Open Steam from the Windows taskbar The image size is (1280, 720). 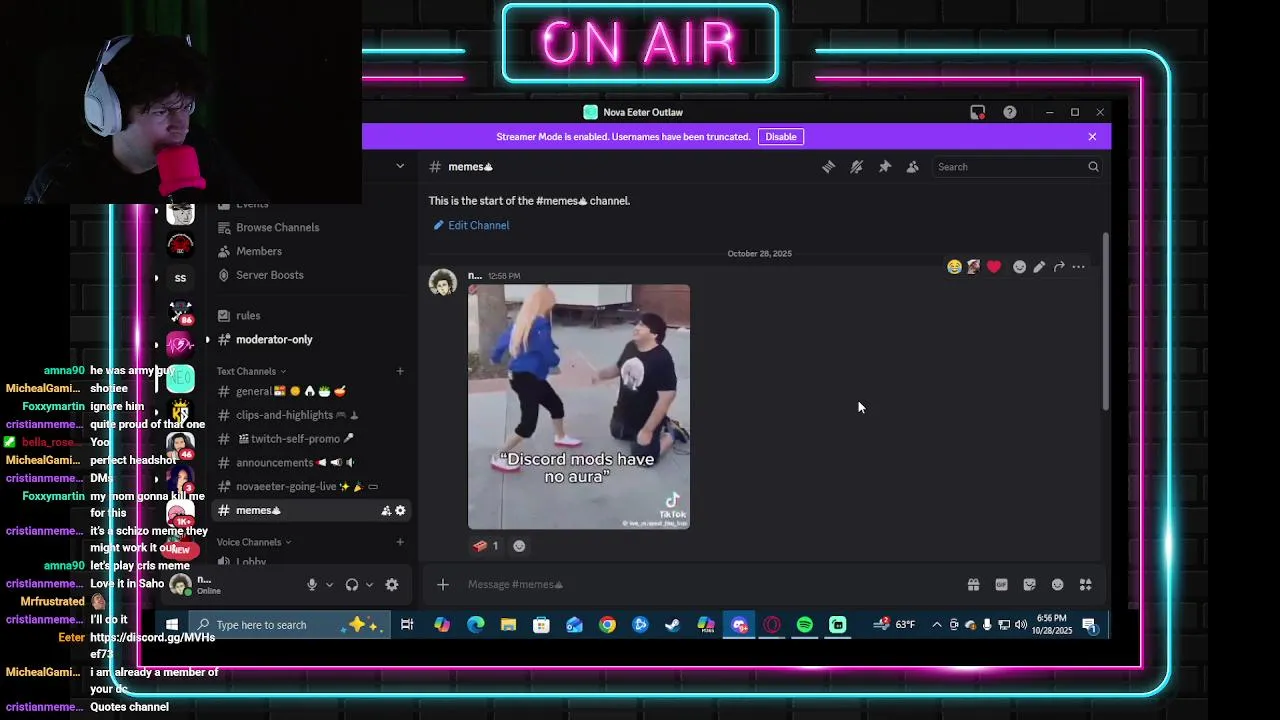pos(673,625)
